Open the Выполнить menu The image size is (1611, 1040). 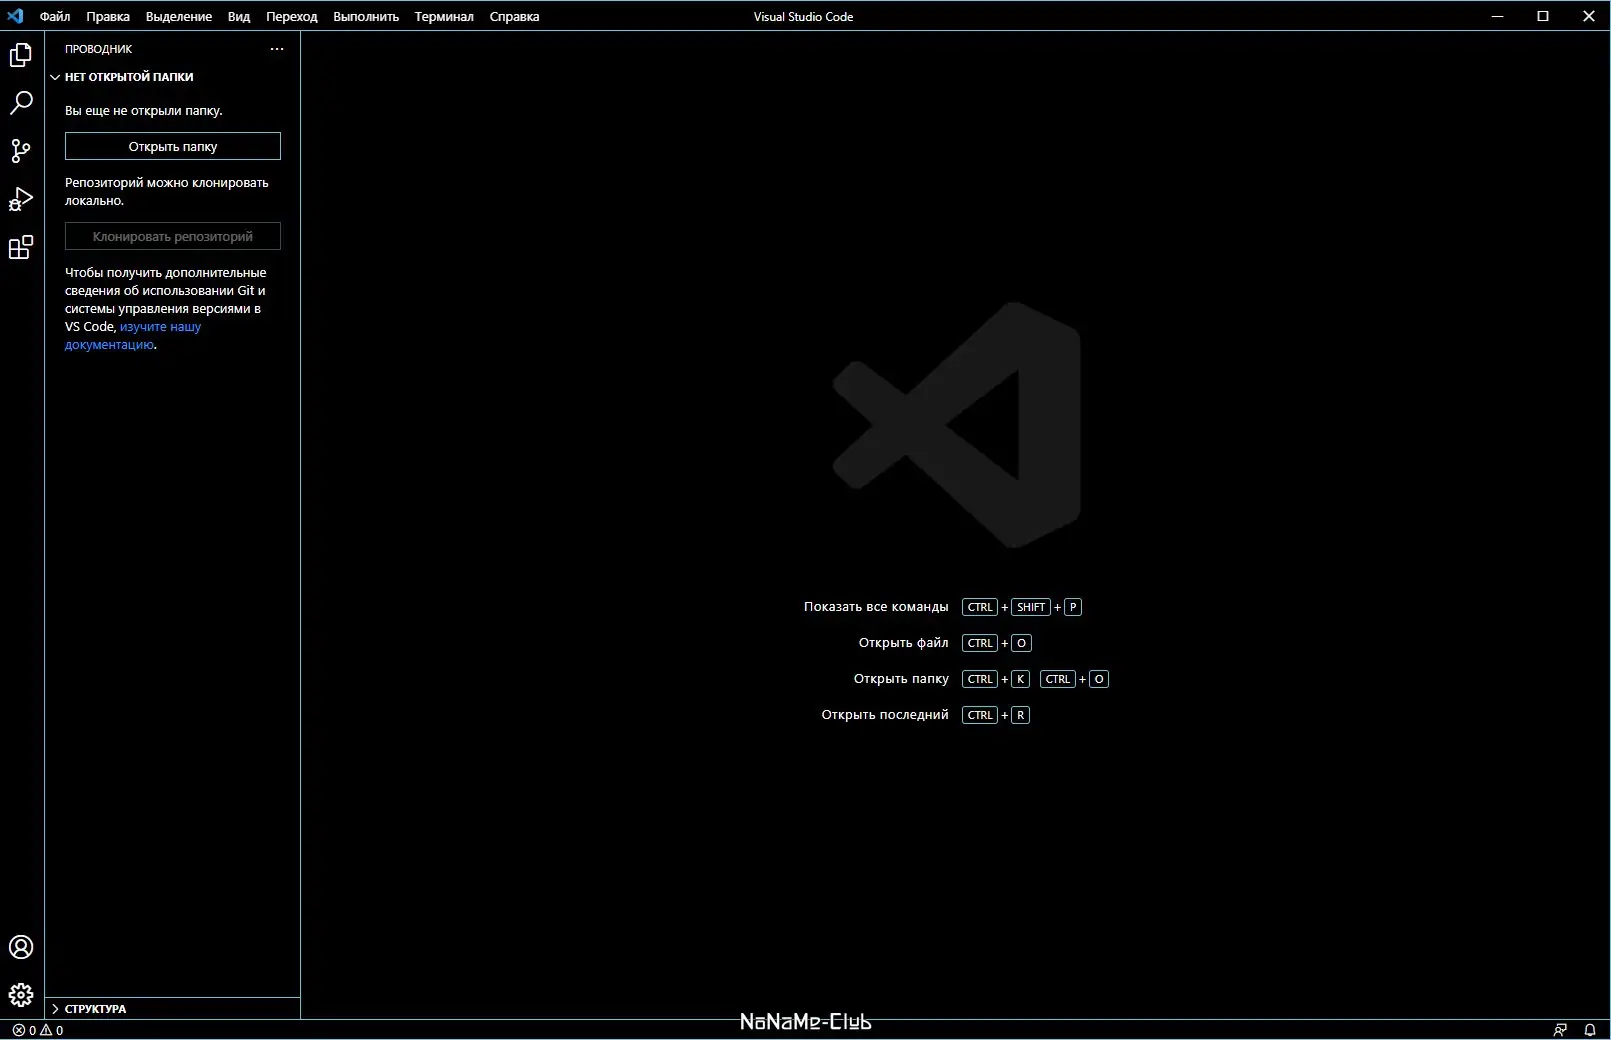pos(366,16)
